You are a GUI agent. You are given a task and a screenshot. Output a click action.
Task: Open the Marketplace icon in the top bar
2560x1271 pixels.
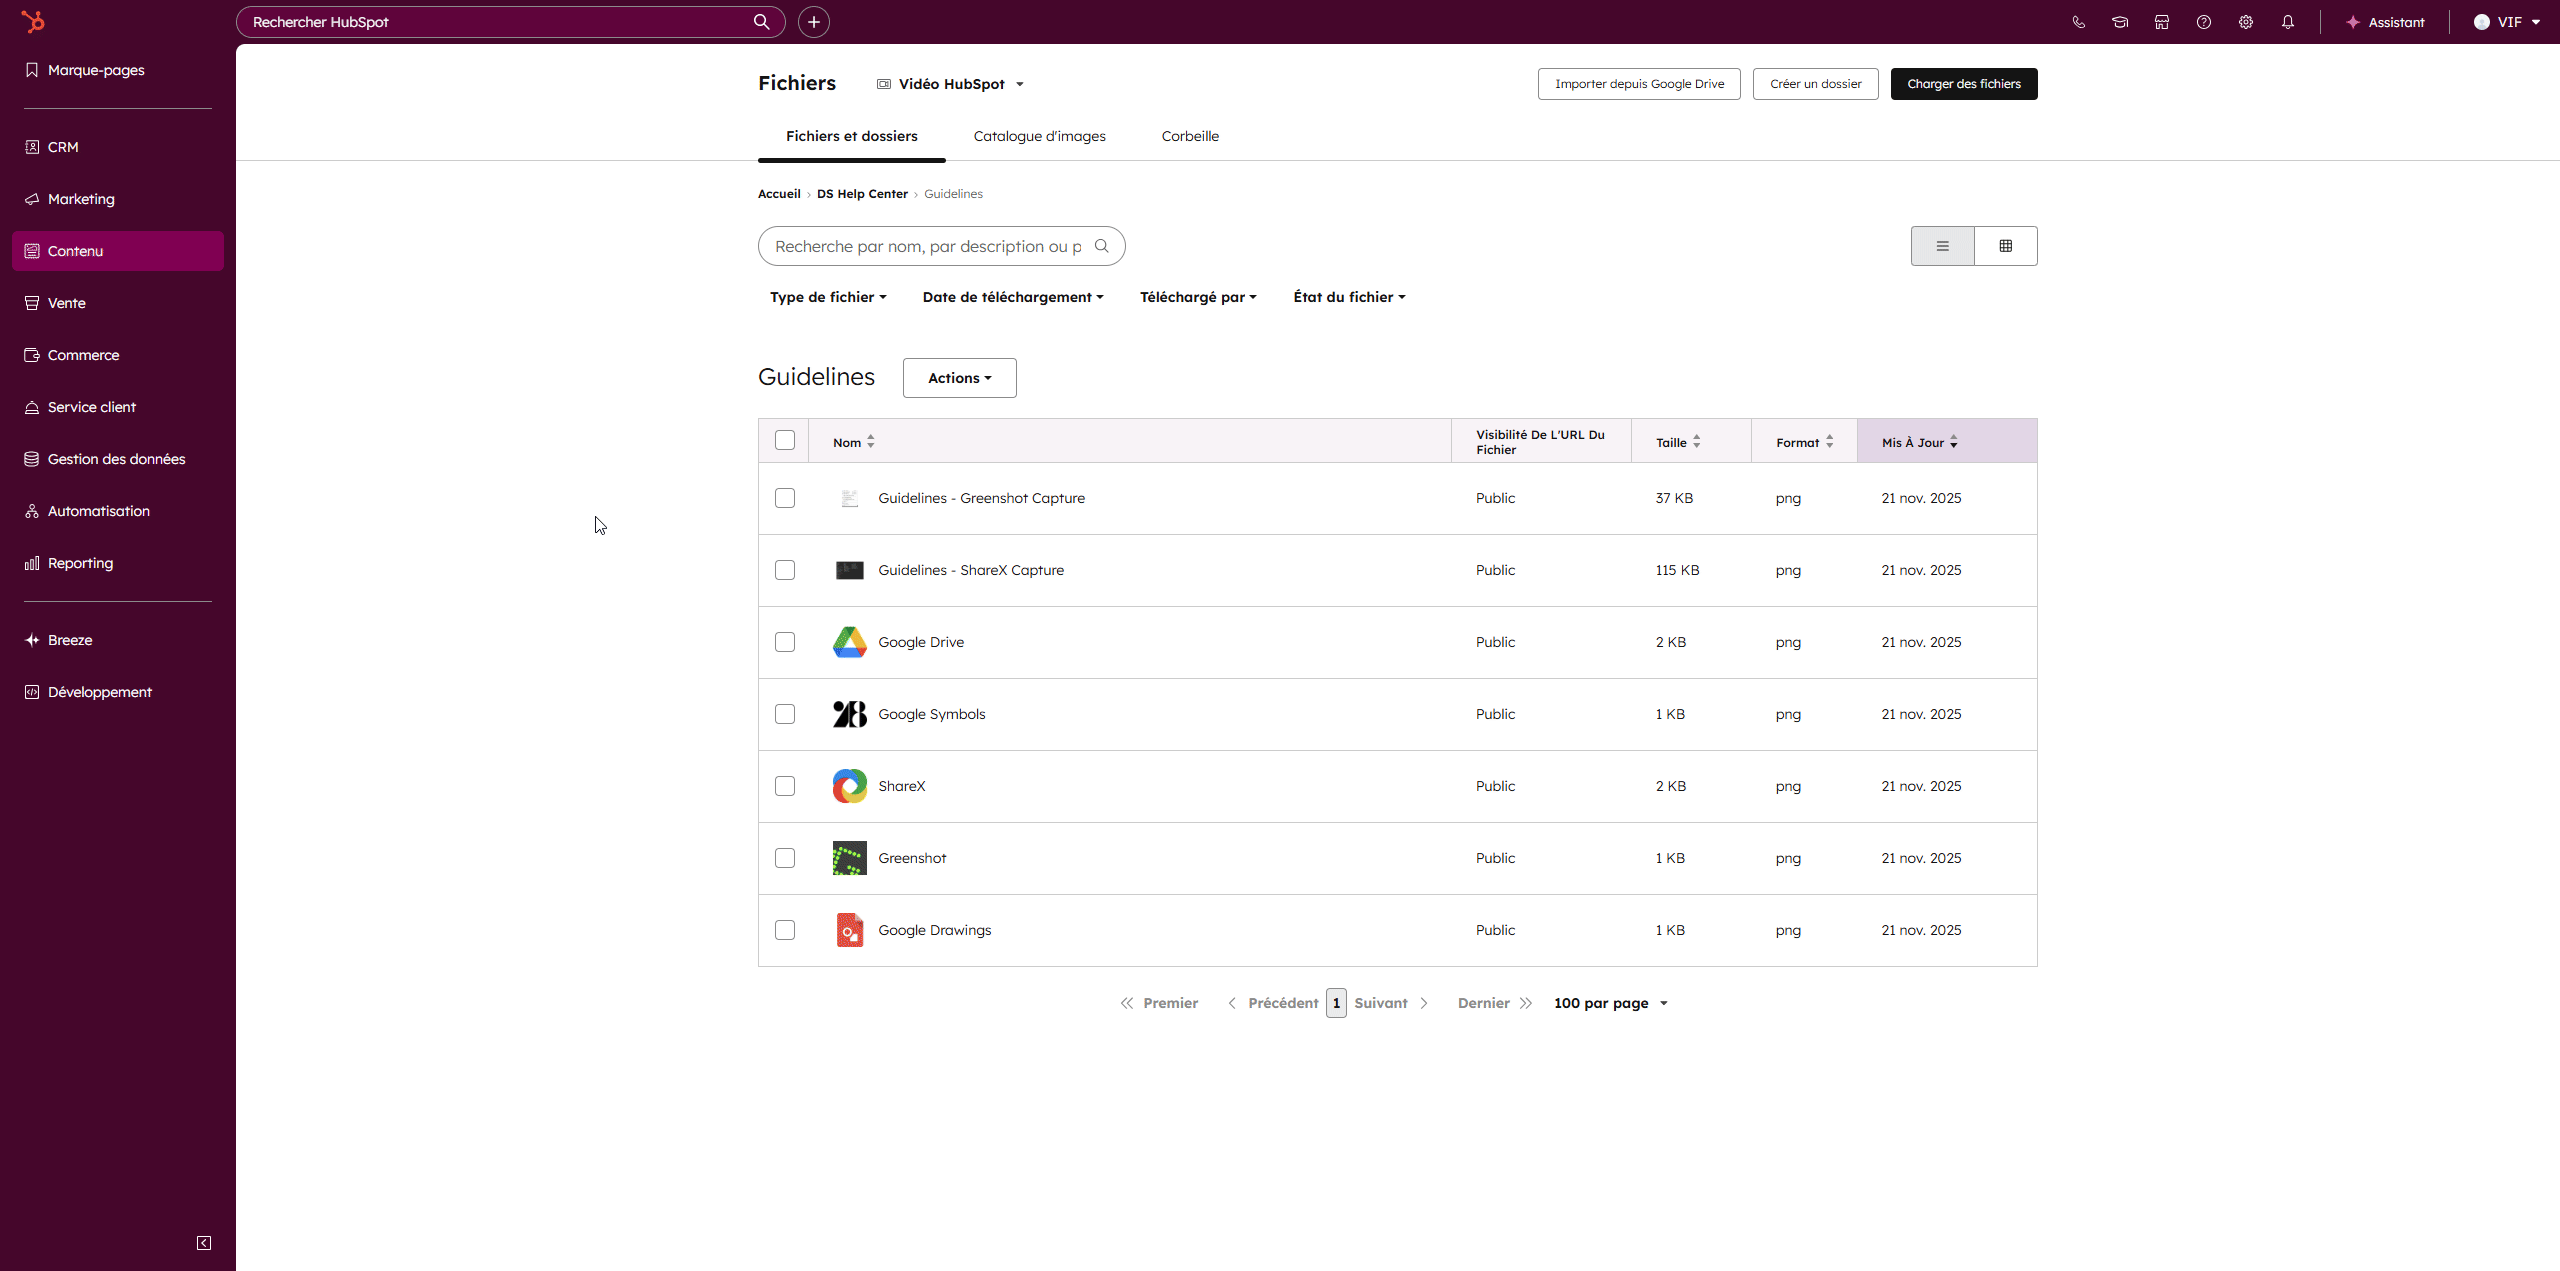(2161, 21)
